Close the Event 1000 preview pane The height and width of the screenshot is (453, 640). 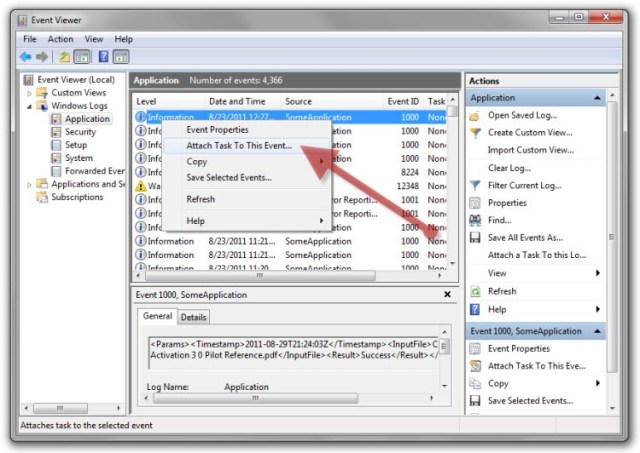click(447, 295)
